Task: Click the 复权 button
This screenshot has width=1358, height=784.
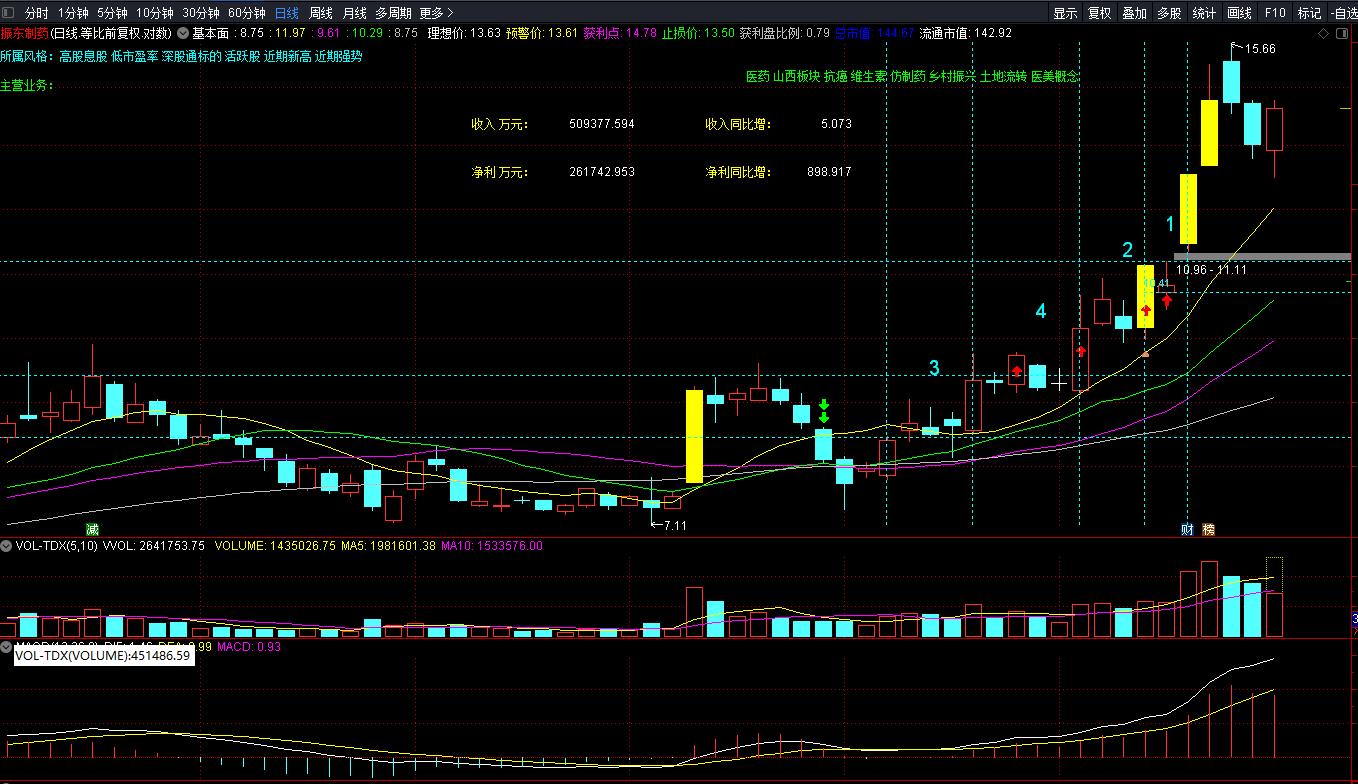Action: [x=1099, y=14]
